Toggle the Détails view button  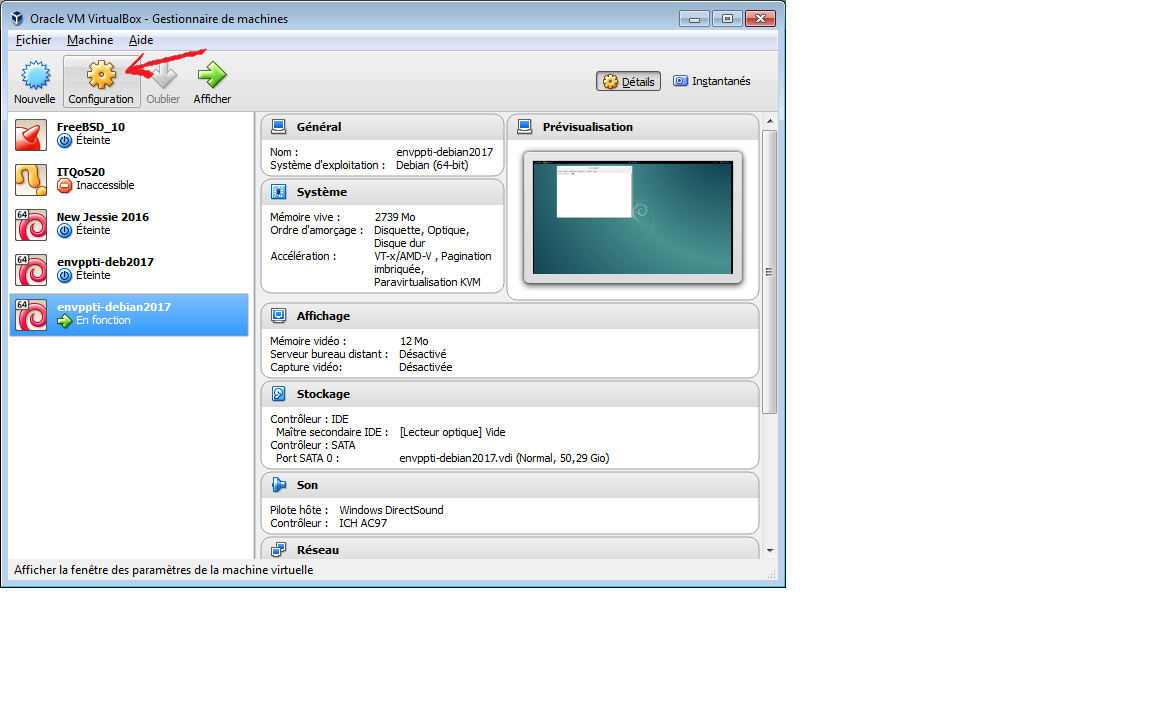[629, 82]
